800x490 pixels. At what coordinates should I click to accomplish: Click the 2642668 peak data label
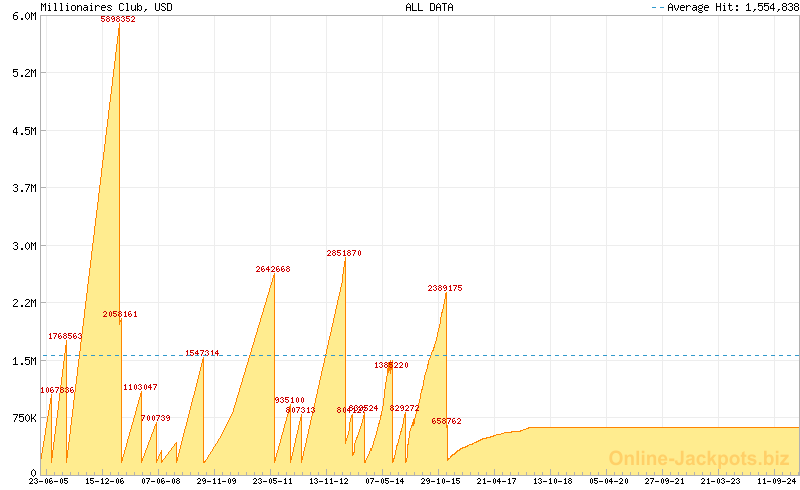273,269
